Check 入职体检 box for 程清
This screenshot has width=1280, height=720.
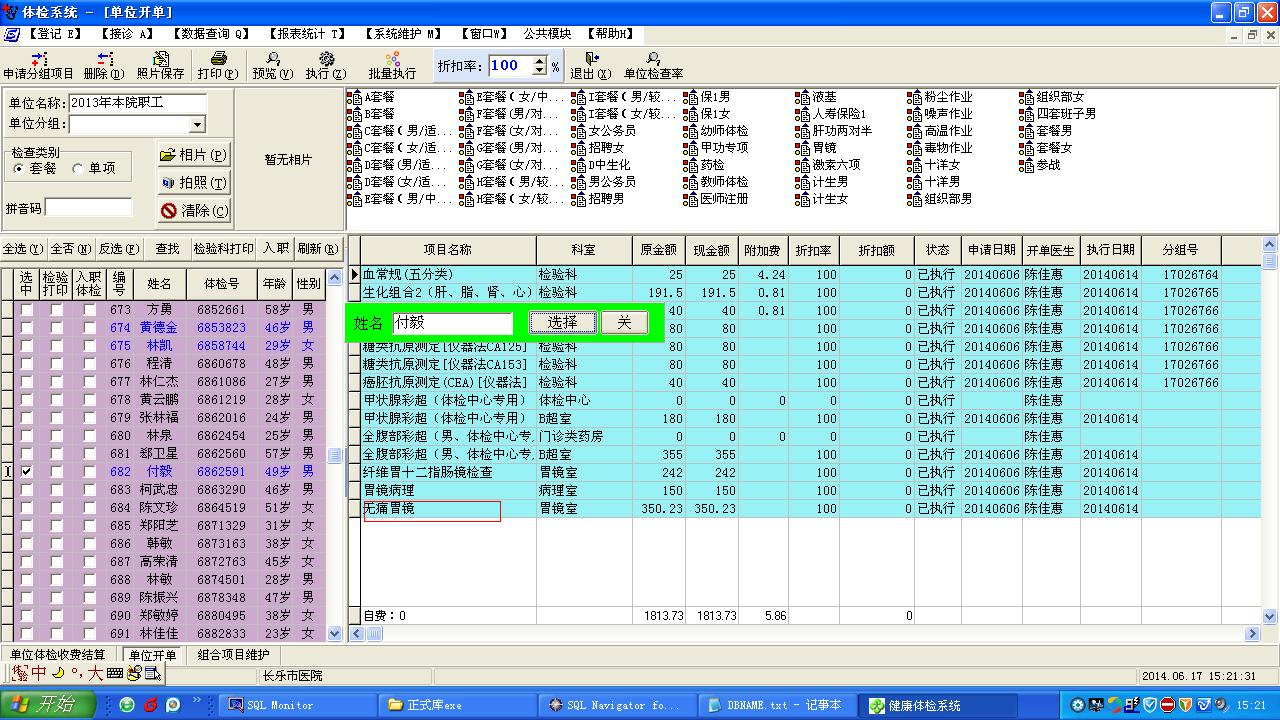point(89,363)
